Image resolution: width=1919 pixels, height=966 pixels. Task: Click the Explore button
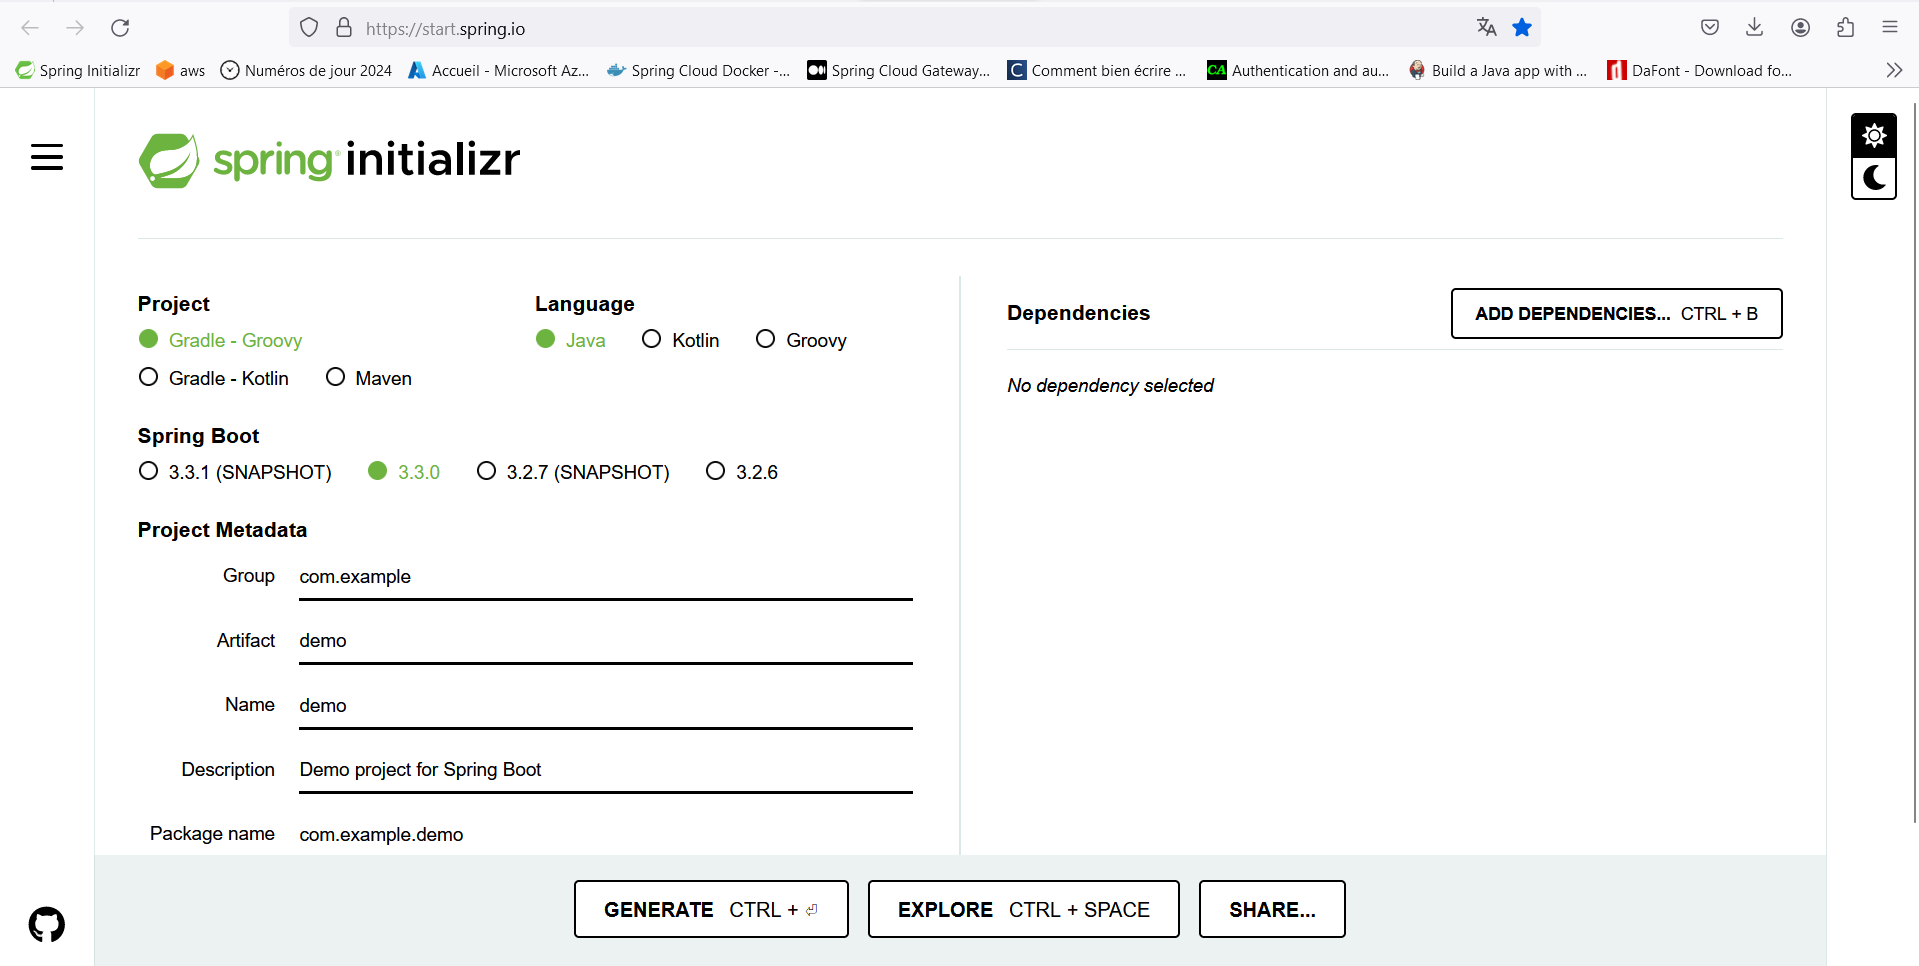coord(1023,910)
